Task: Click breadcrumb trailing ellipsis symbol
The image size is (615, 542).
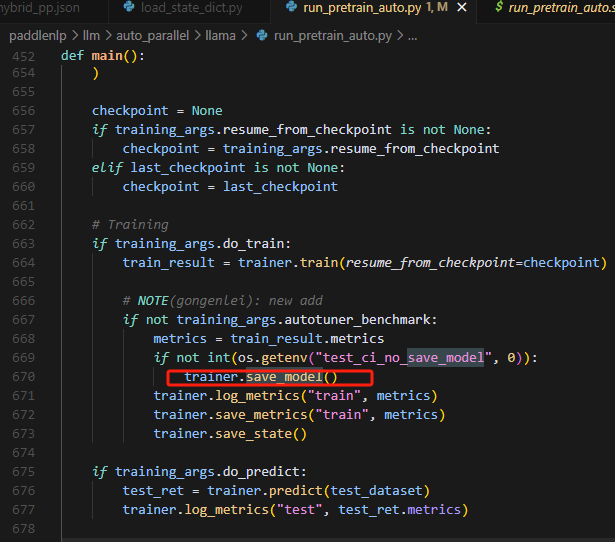Action: tap(412, 36)
